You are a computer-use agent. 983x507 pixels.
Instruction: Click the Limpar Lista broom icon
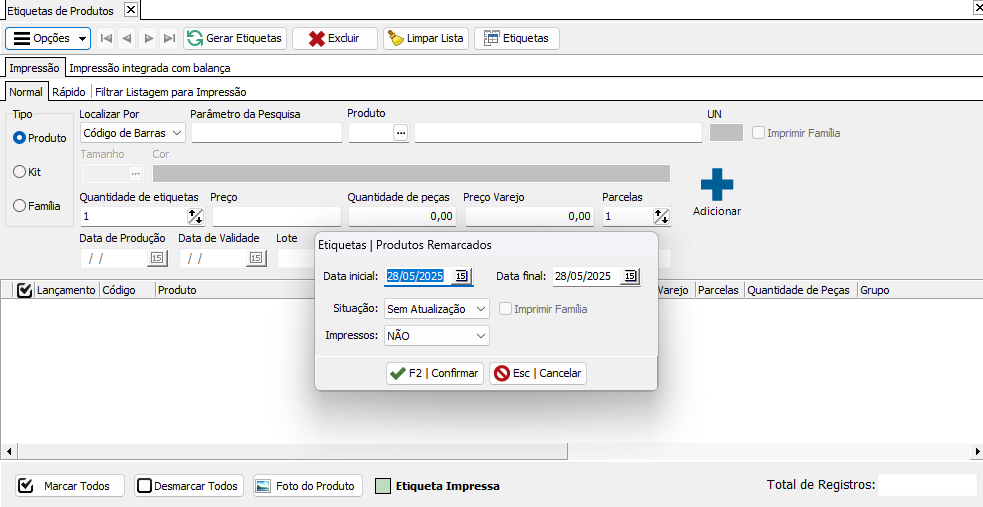(x=396, y=38)
